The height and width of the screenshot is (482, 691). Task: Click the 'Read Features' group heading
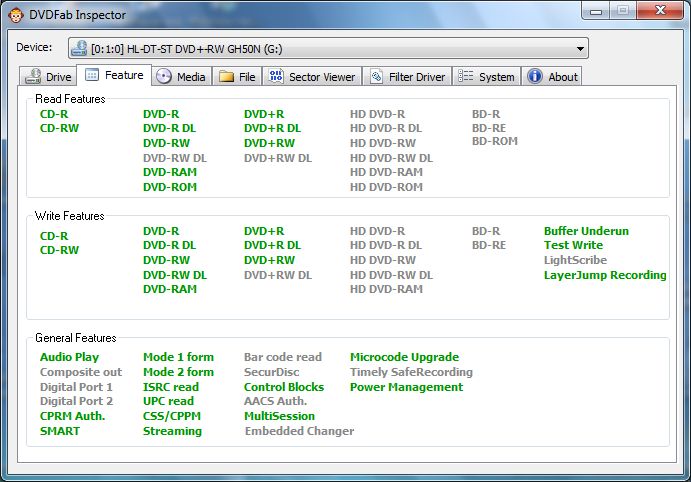click(70, 99)
